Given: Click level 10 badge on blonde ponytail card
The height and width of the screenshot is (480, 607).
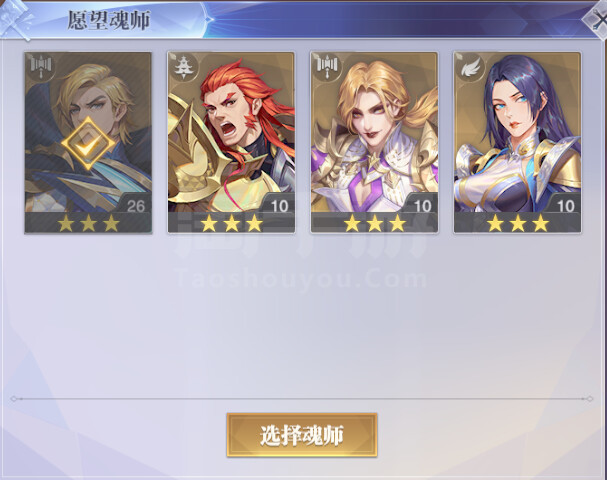Looking at the screenshot, I should 423,205.
